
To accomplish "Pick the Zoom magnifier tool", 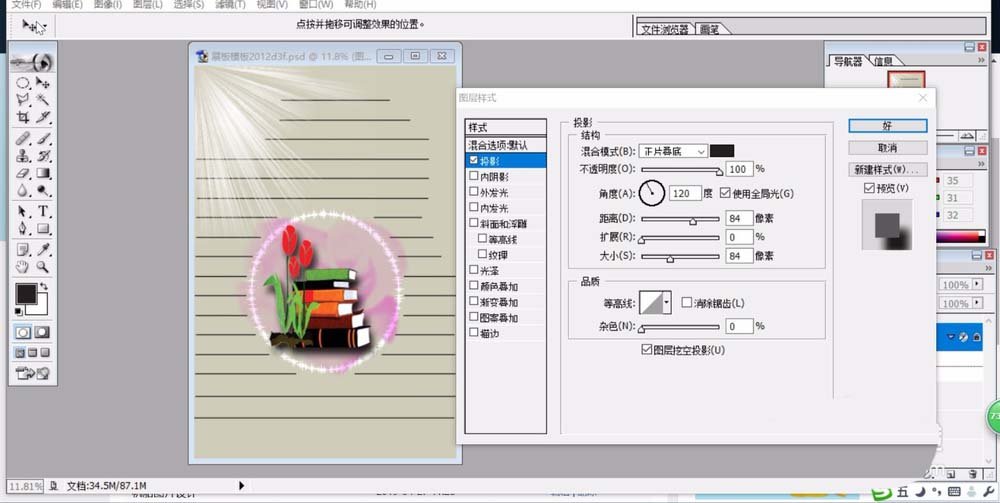I will click(43, 267).
